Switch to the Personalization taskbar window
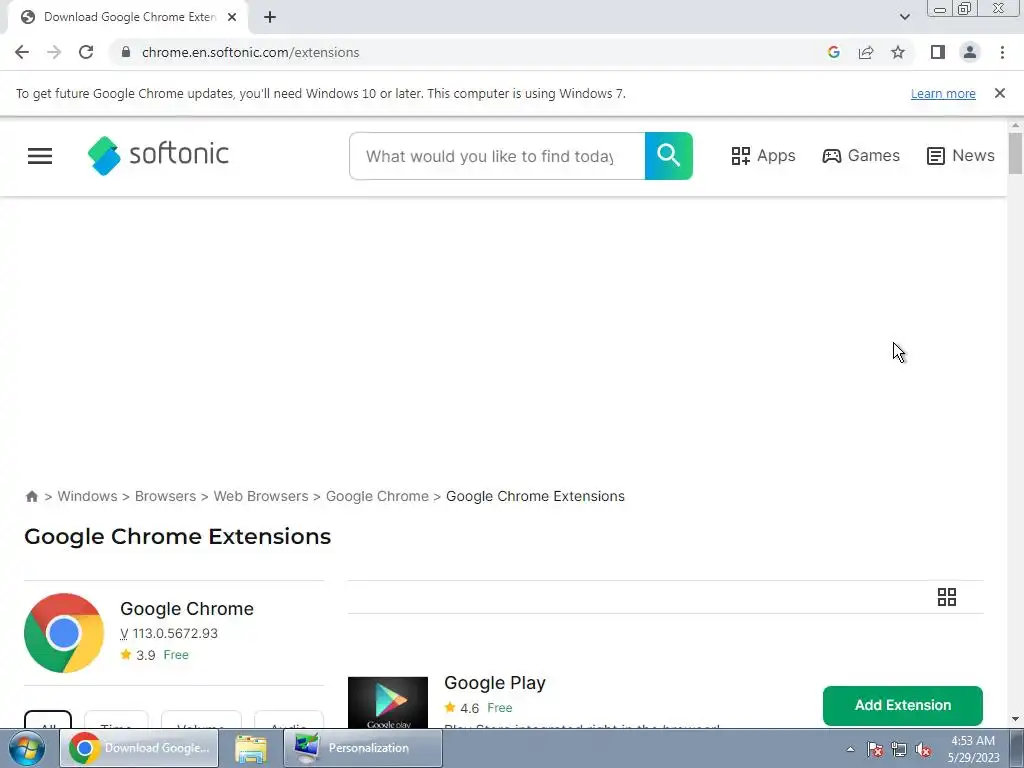Image resolution: width=1024 pixels, height=768 pixels. click(362, 748)
